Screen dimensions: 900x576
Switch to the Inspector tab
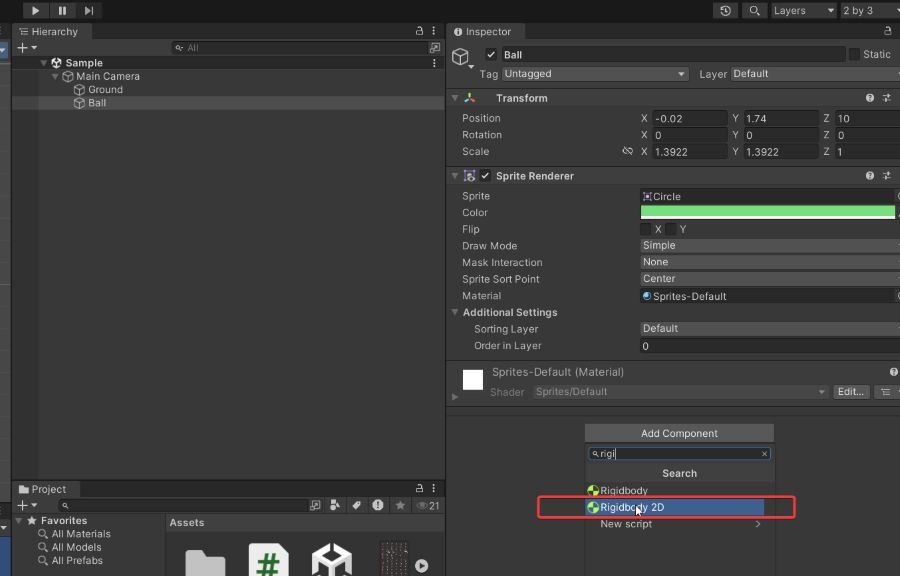(482, 32)
